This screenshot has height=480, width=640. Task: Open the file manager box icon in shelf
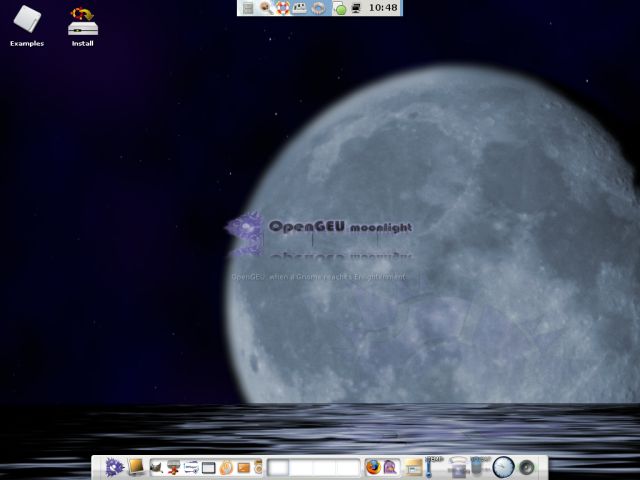(x=414, y=467)
